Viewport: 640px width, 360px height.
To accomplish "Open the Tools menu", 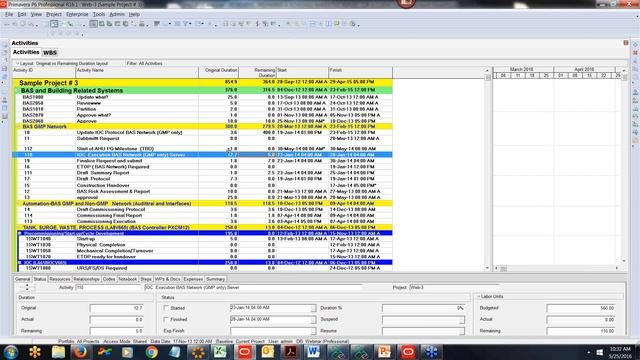I will pos(99,14).
